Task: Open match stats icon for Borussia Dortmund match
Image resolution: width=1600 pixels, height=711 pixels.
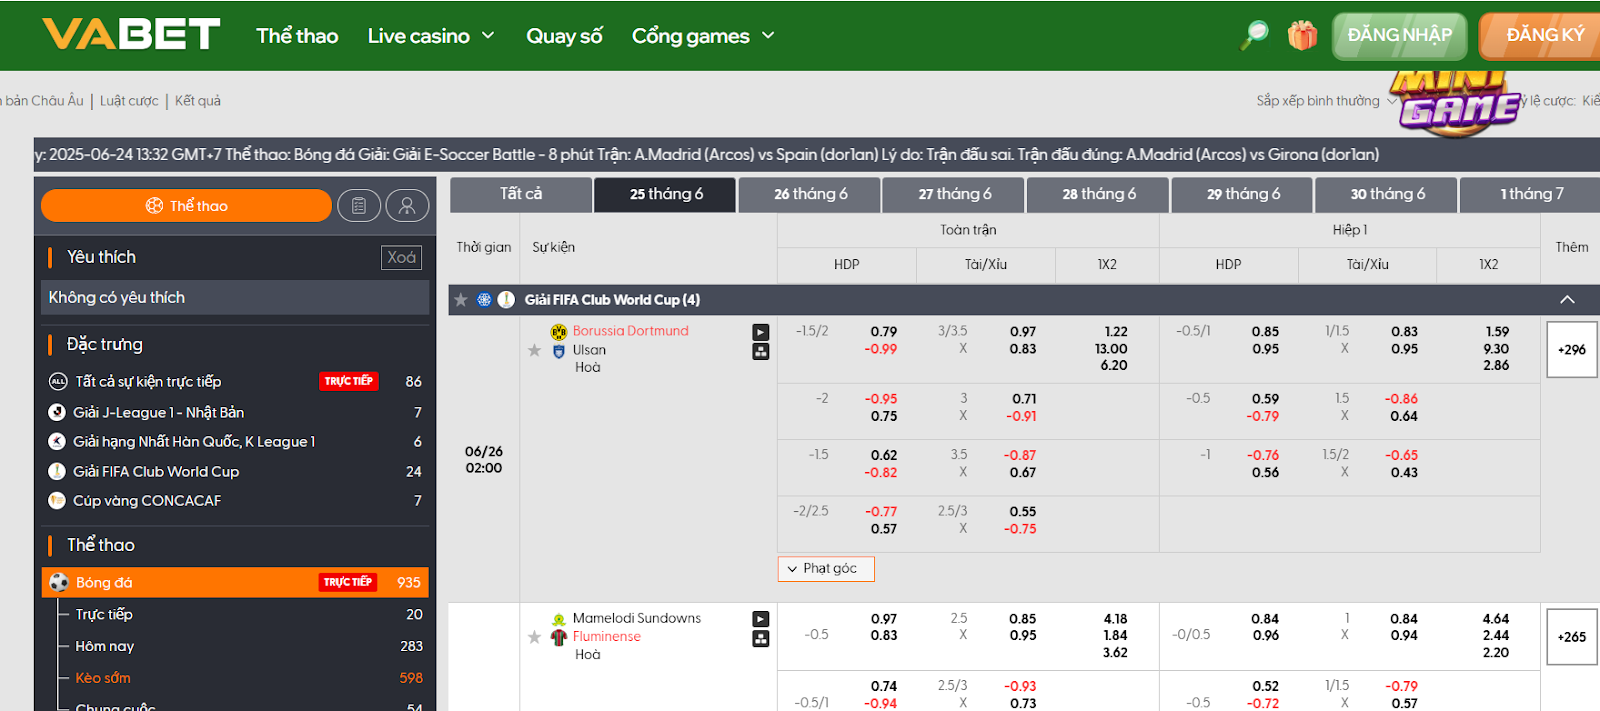Action: pos(761,351)
